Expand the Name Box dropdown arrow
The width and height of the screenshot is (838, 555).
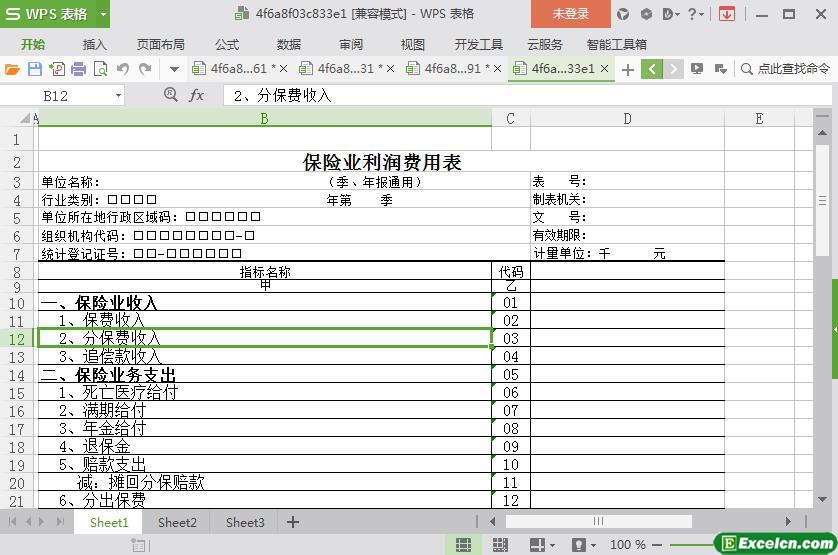[118, 95]
